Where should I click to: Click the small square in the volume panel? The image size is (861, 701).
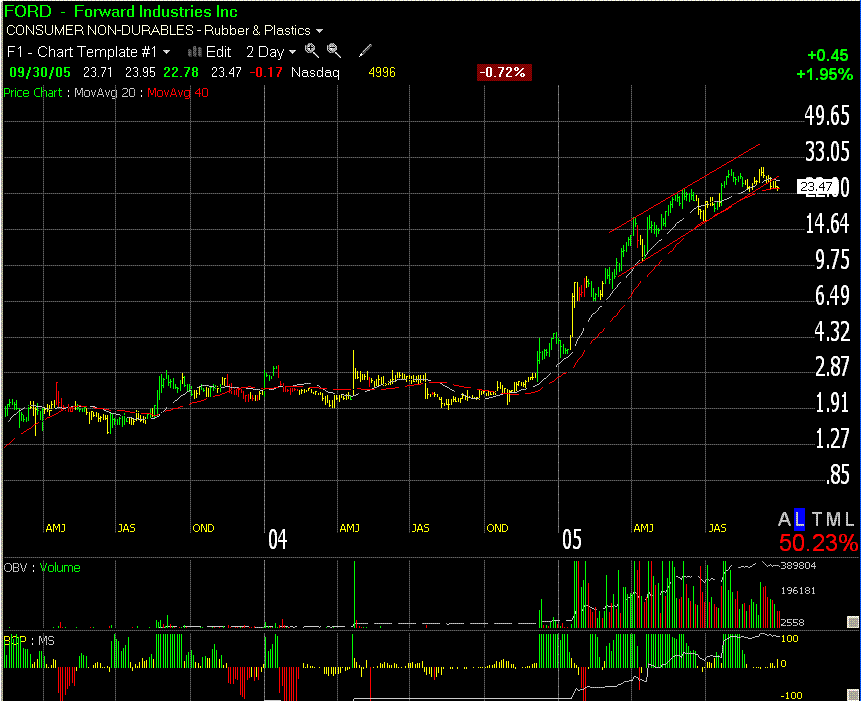[852, 621]
